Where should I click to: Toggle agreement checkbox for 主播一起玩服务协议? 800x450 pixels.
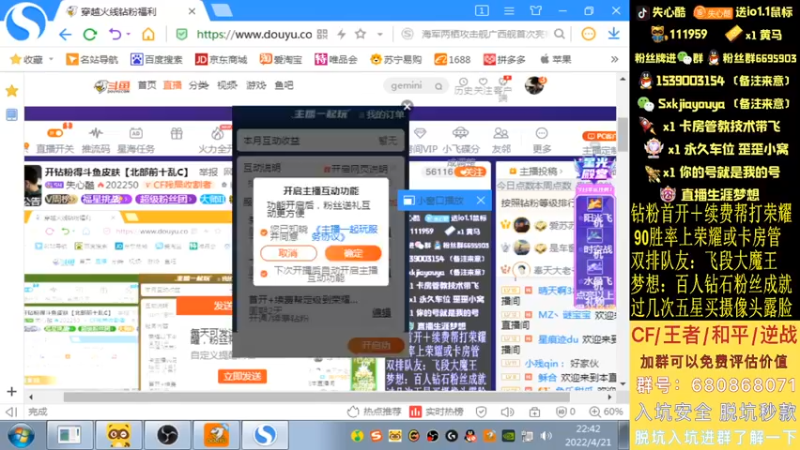click(264, 233)
